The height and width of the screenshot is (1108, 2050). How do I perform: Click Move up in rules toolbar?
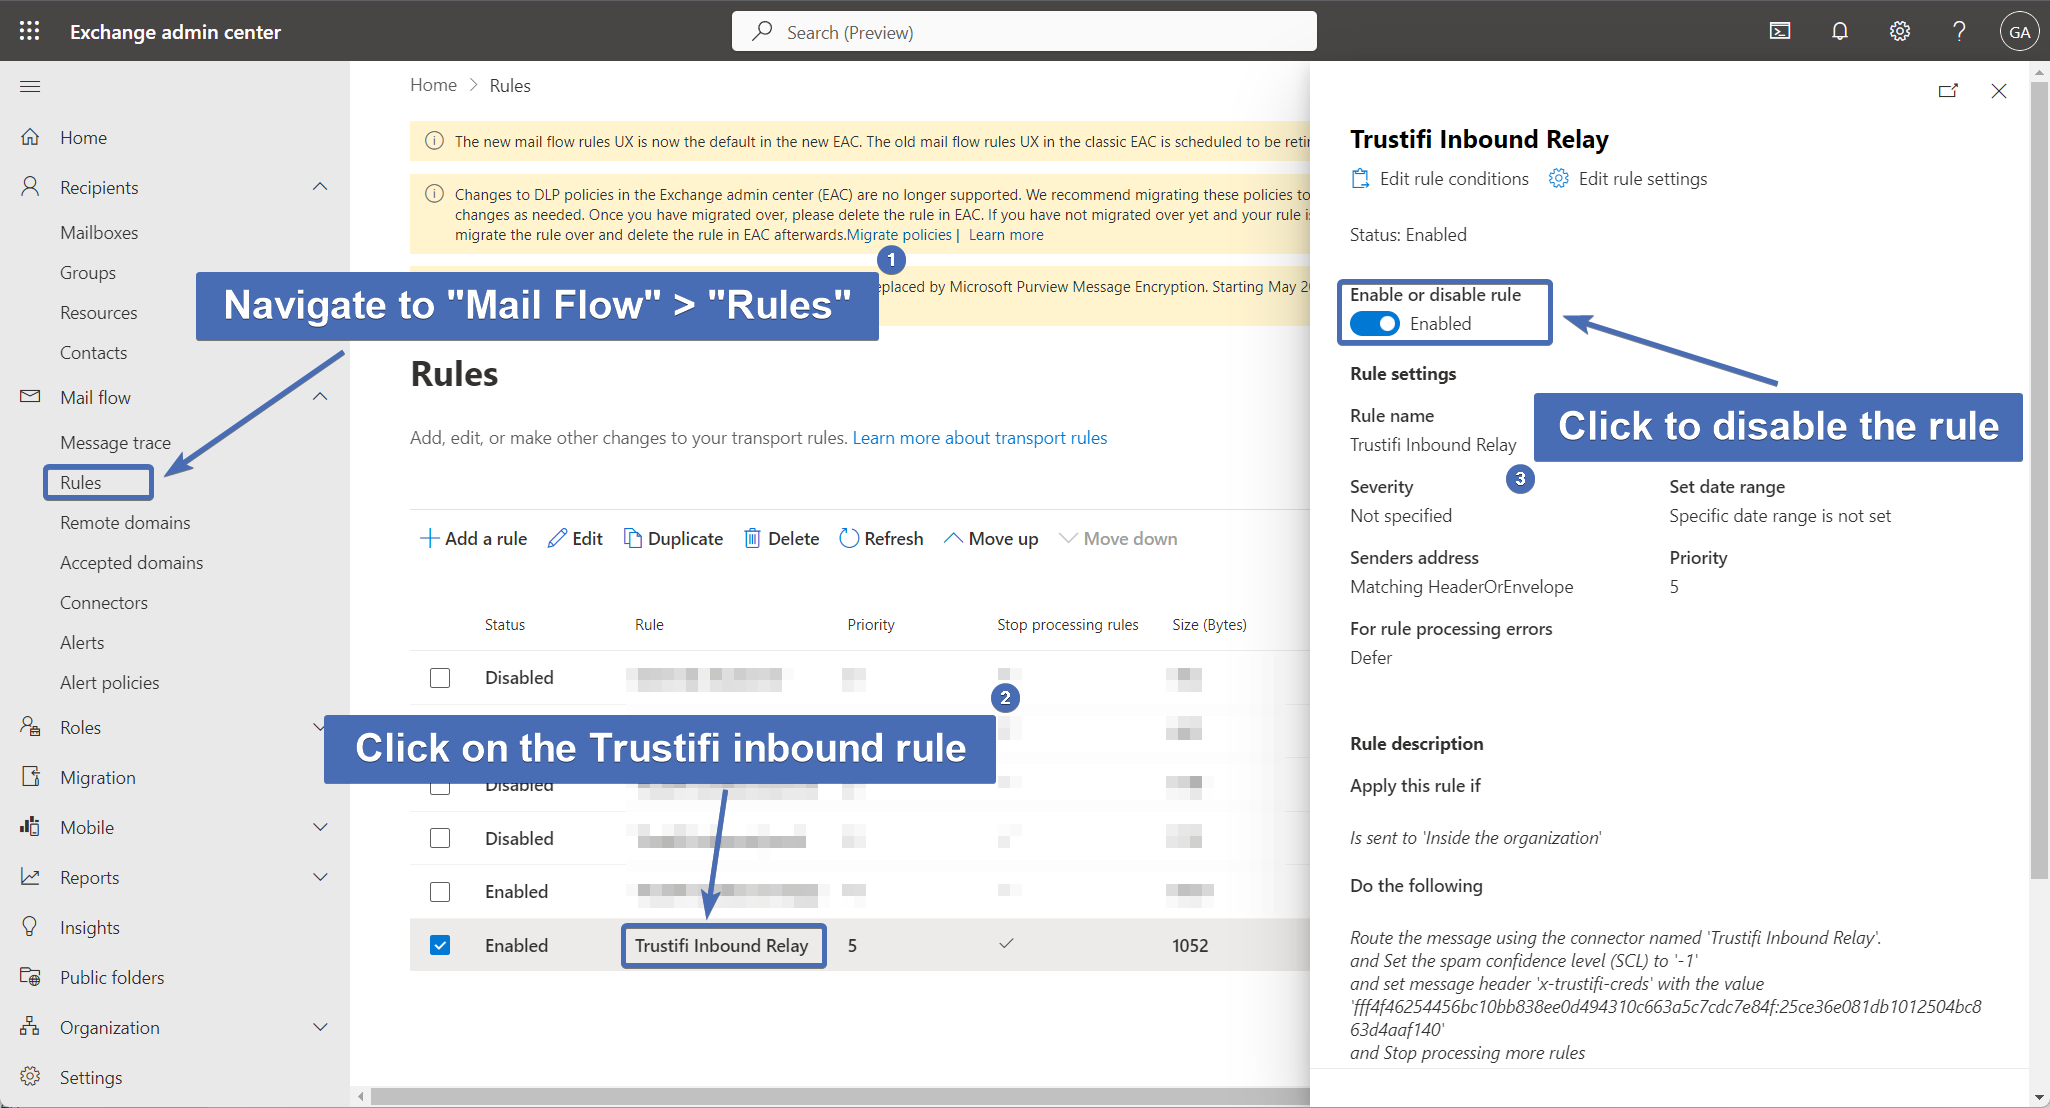click(x=991, y=538)
